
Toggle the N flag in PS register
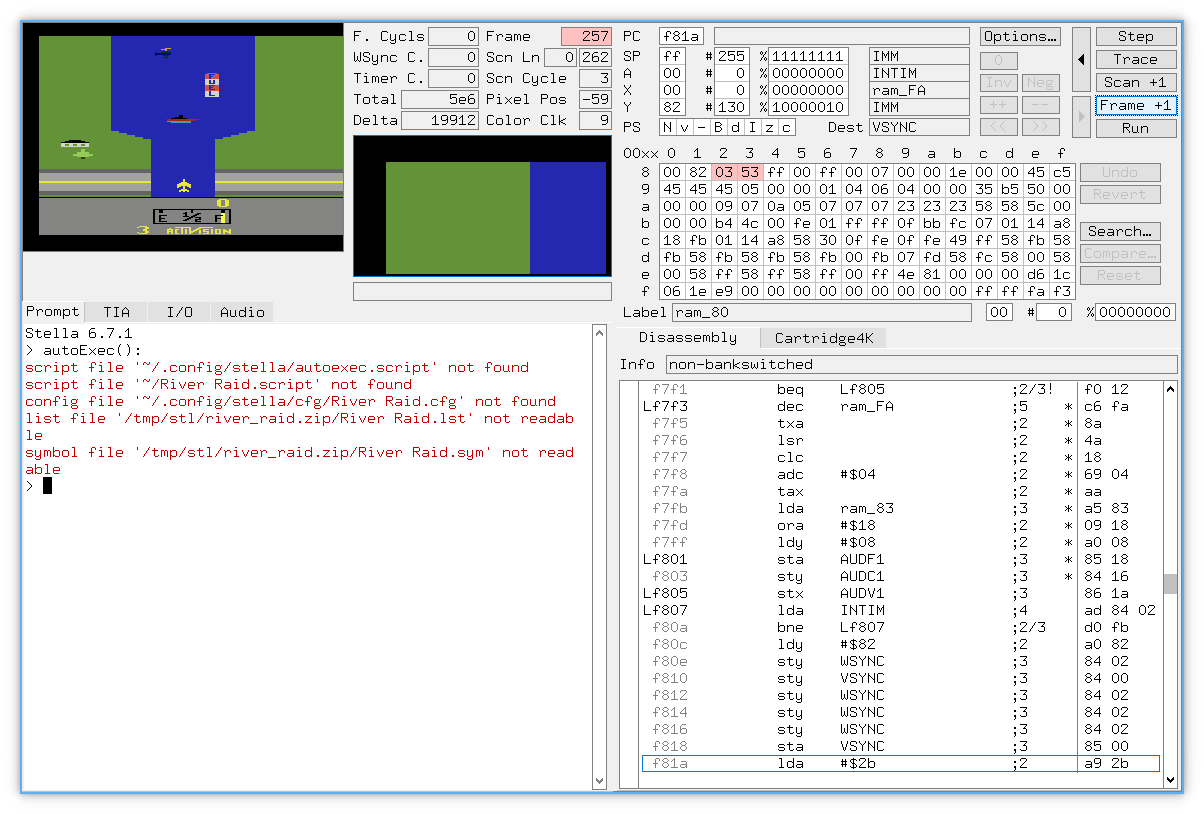point(668,127)
